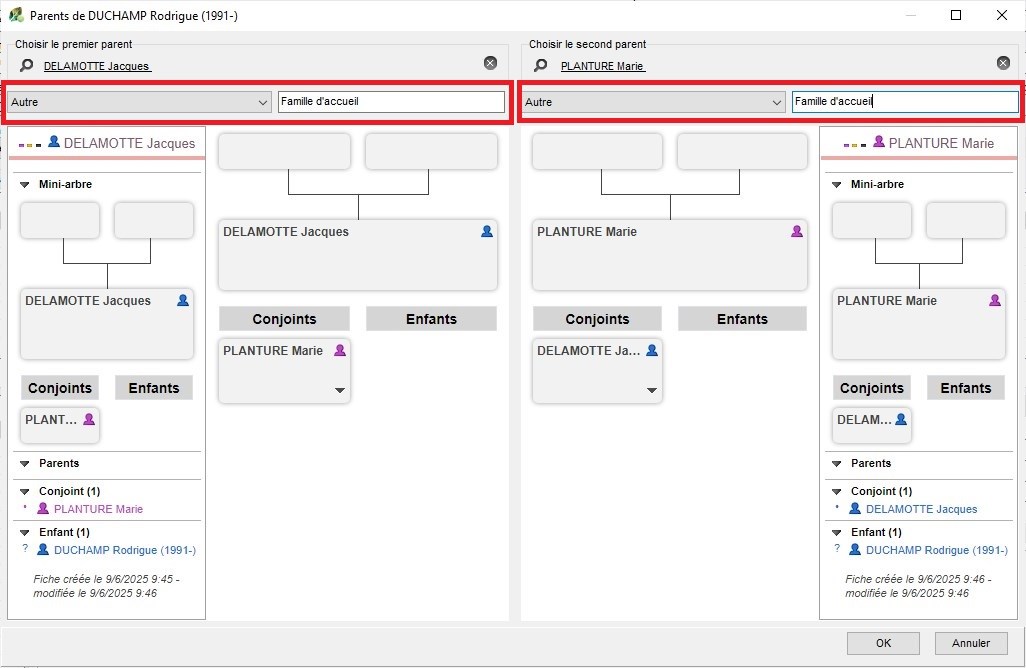The image size is (1026, 668).
Task: Click empty father box above large DELAMOTTE Jacques
Action: [x=285, y=151]
